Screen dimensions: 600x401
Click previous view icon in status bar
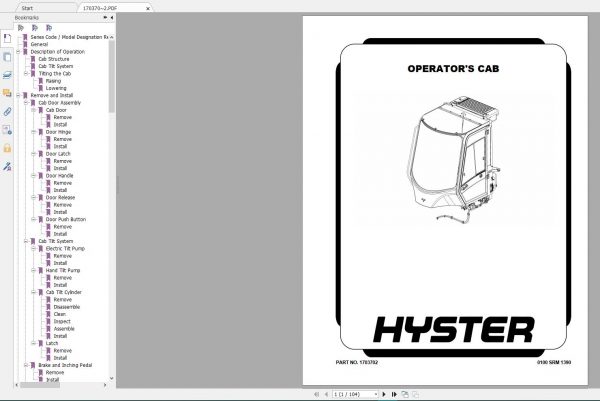[x=405, y=394]
